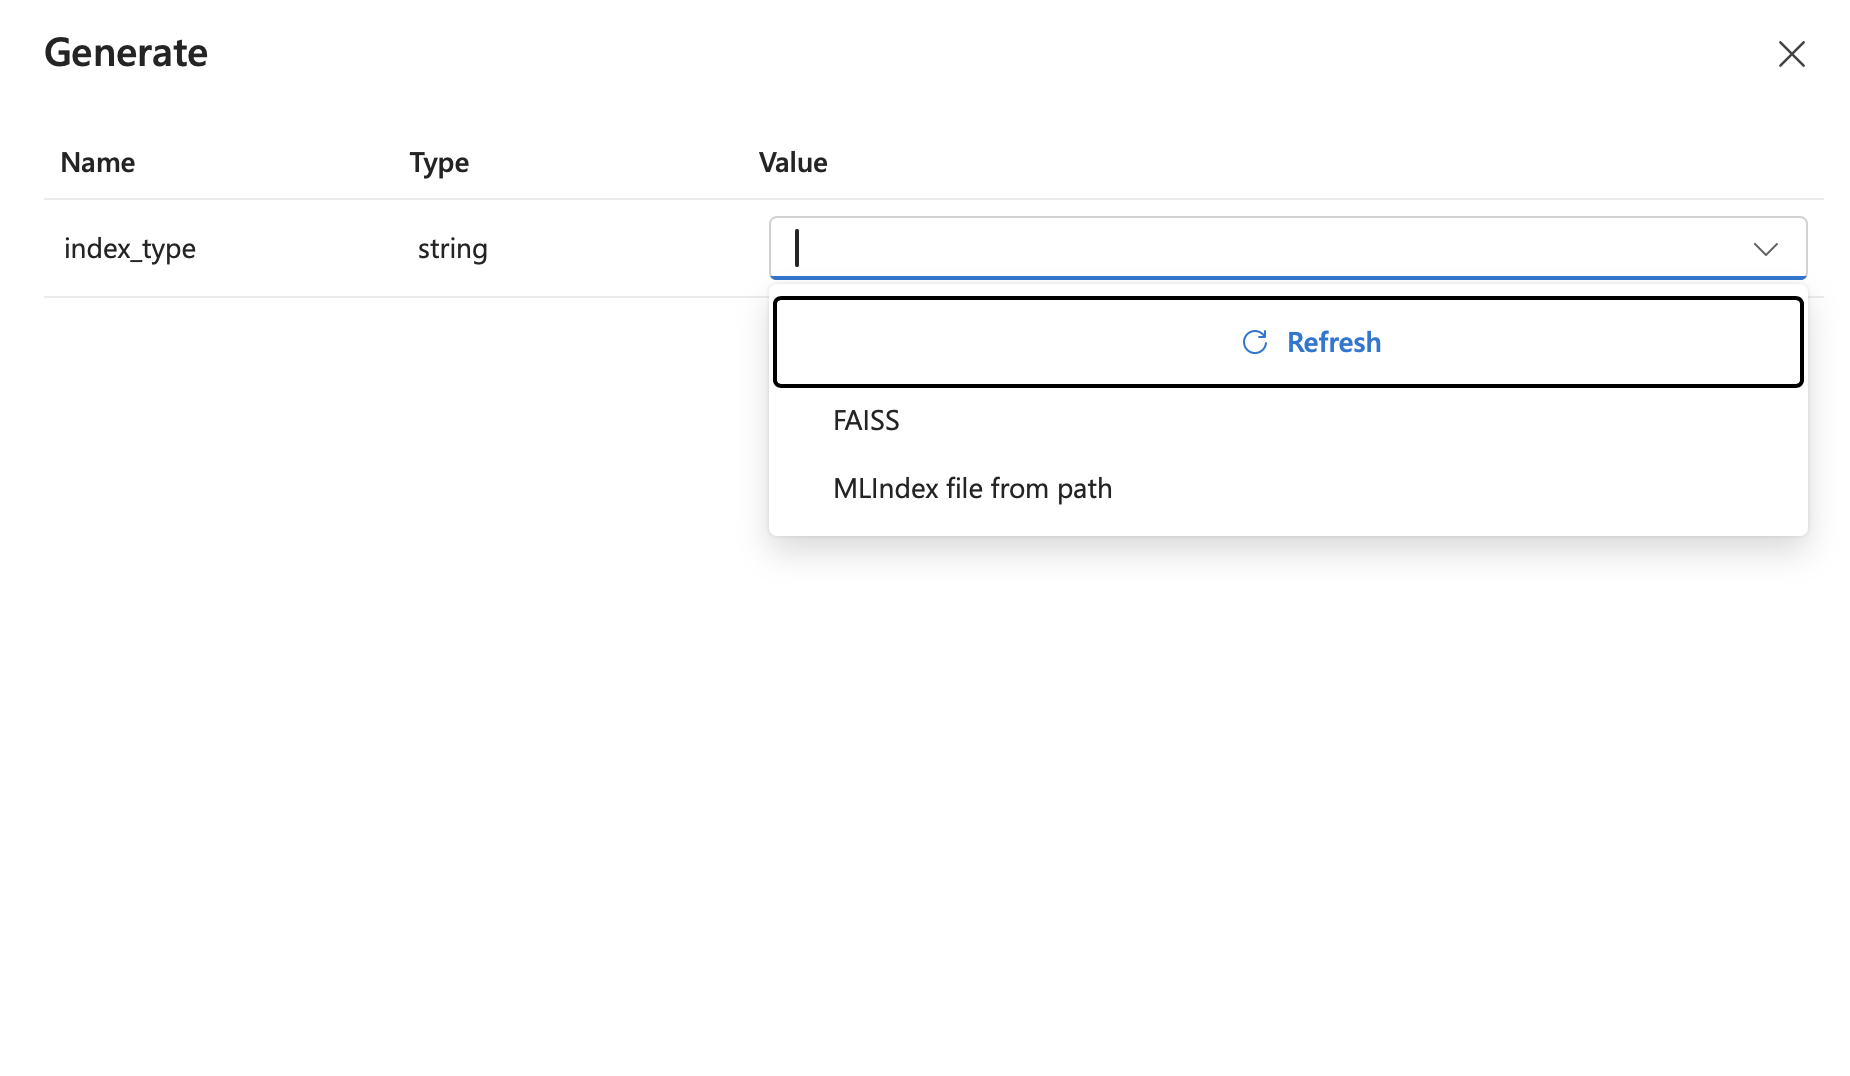Dismiss the panel using the top-right X icon
Screen dimensions: 1850x1076
[1791, 54]
